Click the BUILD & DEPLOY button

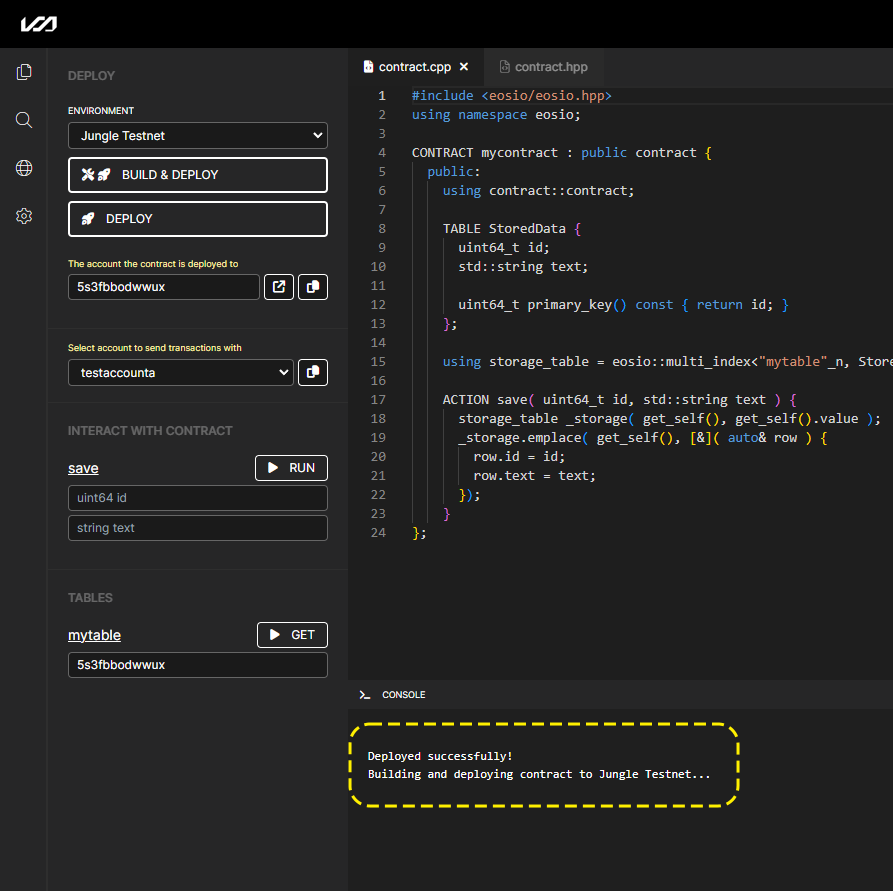click(198, 175)
